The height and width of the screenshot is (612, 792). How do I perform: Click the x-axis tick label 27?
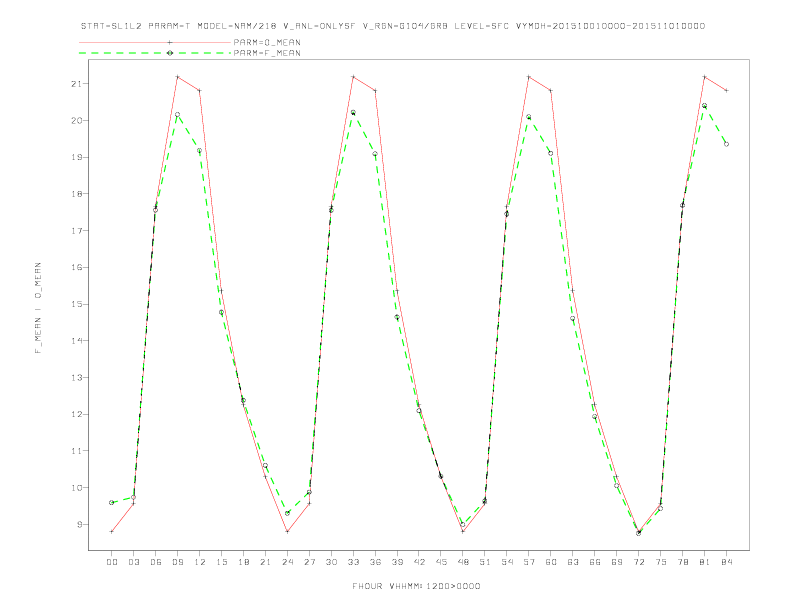click(309, 562)
